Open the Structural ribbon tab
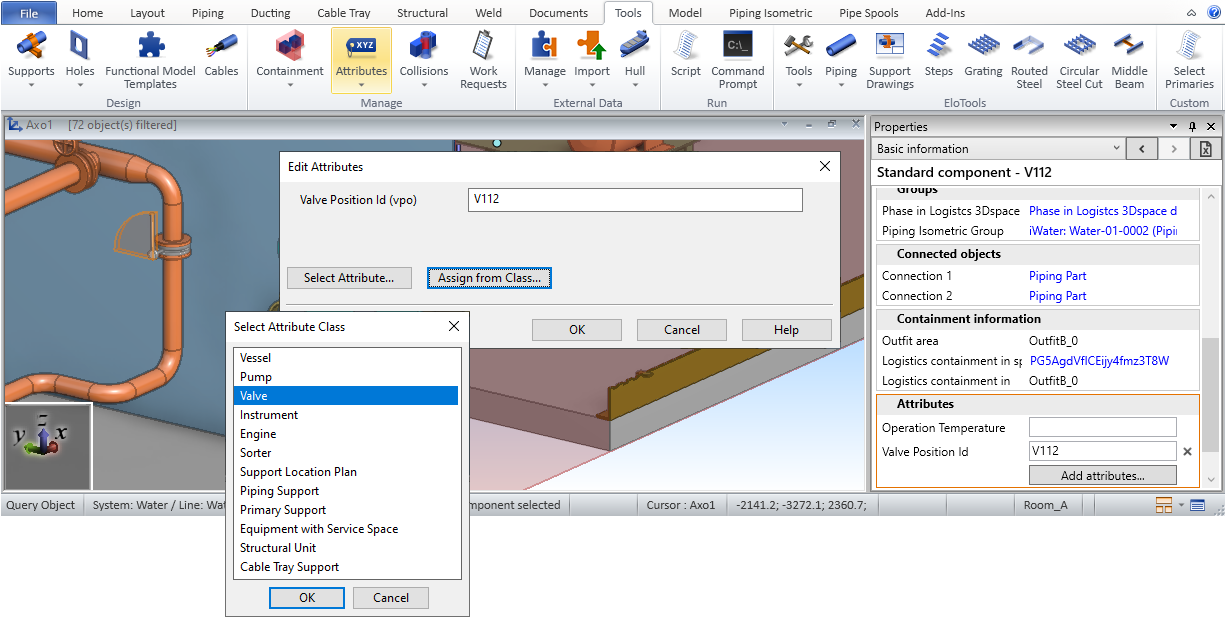The width and height of the screenshot is (1225, 617). tap(422, 13)
